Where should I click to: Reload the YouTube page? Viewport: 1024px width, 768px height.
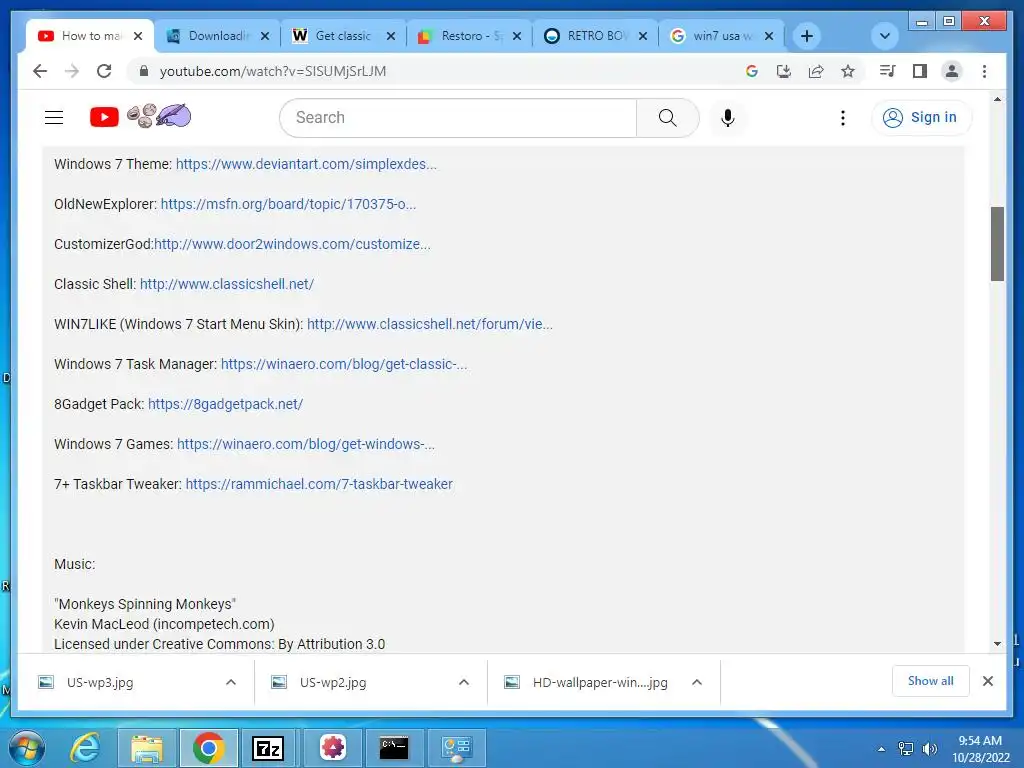point(104,71)
